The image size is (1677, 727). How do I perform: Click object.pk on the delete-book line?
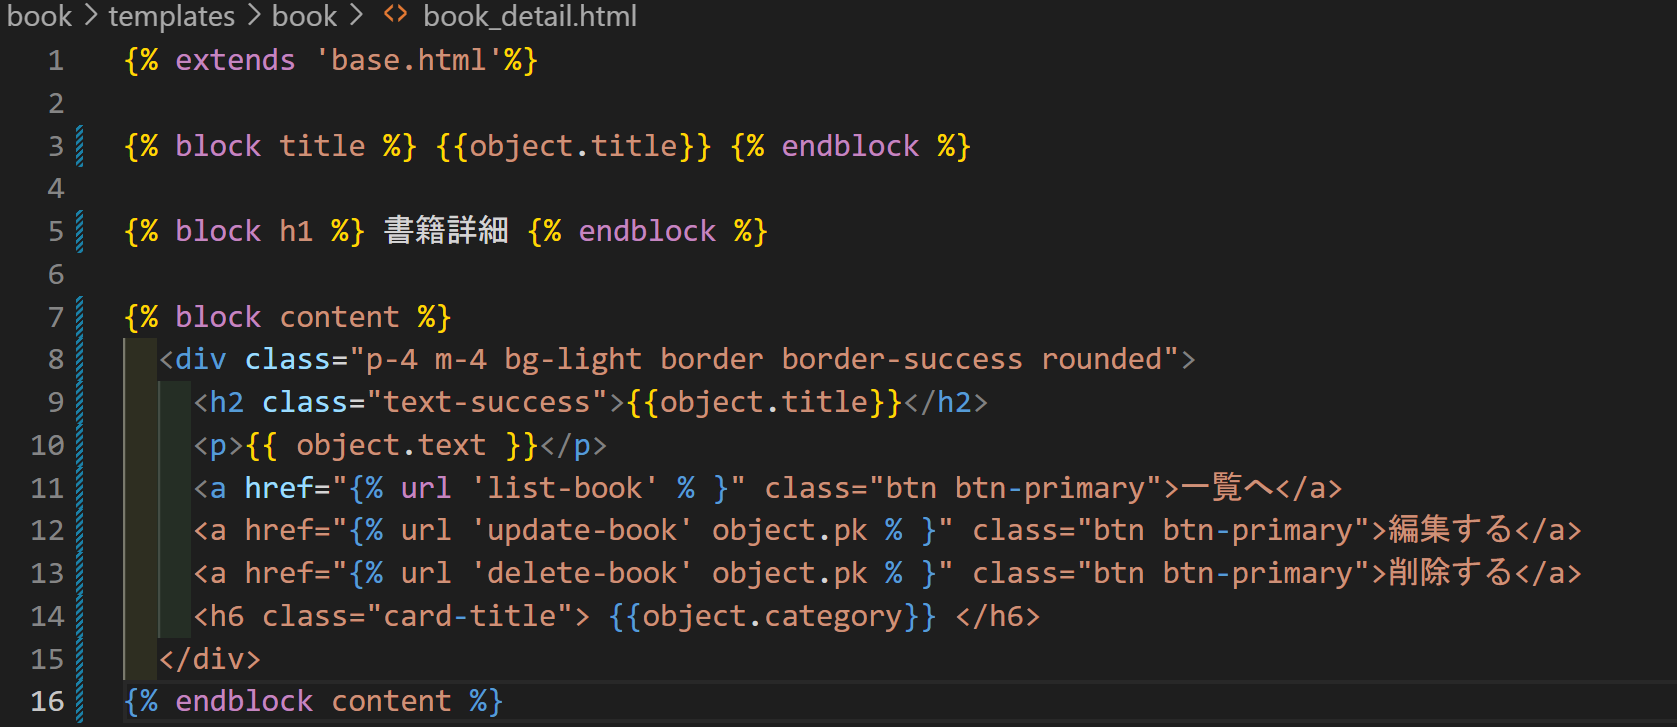(x=790, y=574)
